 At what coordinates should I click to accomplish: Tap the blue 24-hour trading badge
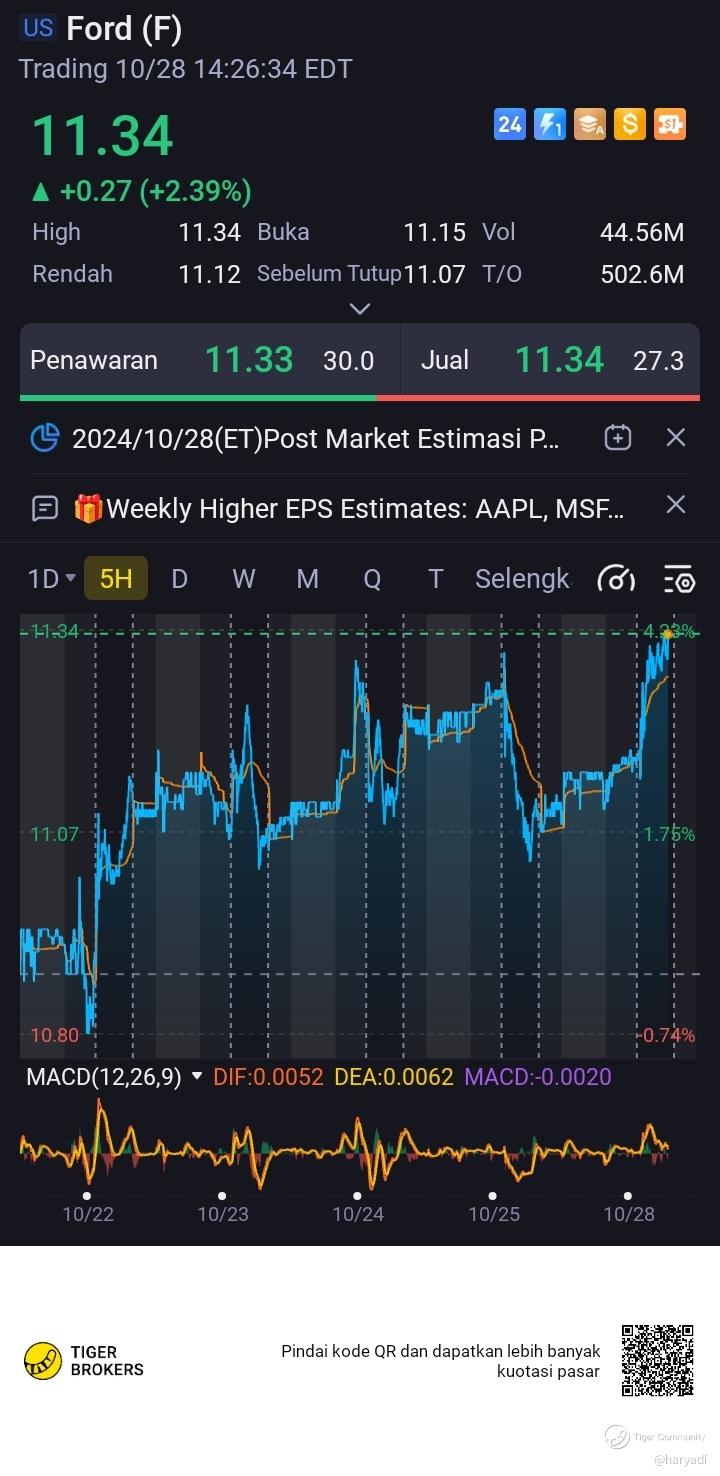(x=510, y=124)
